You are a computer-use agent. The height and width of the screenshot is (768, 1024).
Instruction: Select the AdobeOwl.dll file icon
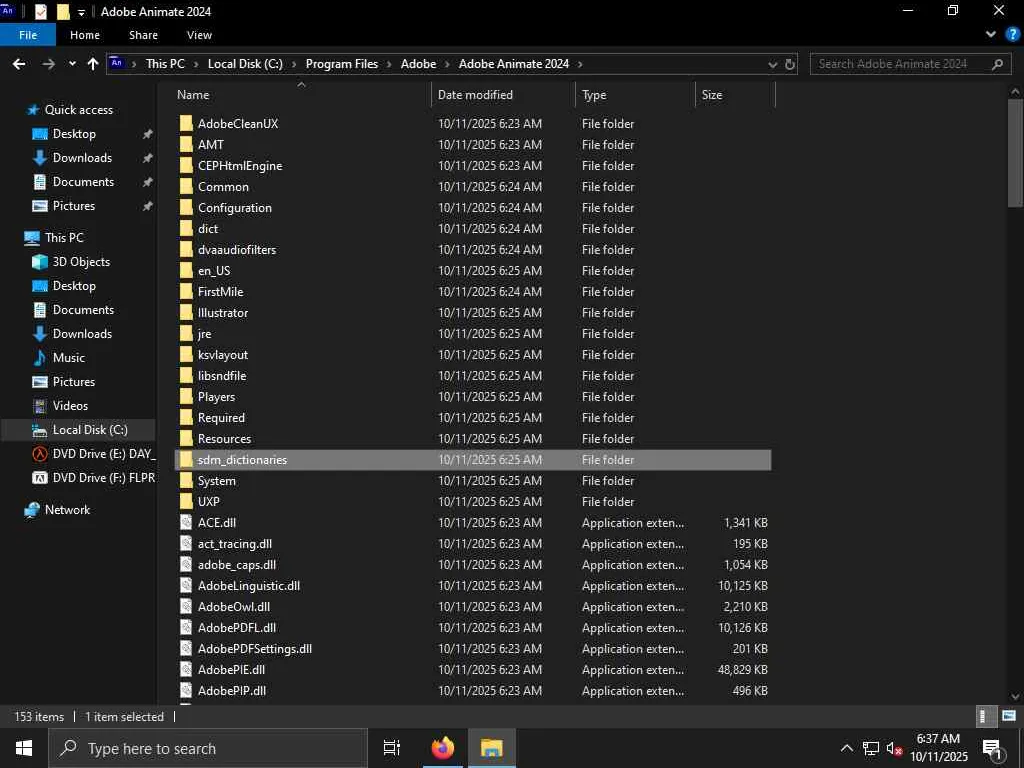click(x=186, y=607)
